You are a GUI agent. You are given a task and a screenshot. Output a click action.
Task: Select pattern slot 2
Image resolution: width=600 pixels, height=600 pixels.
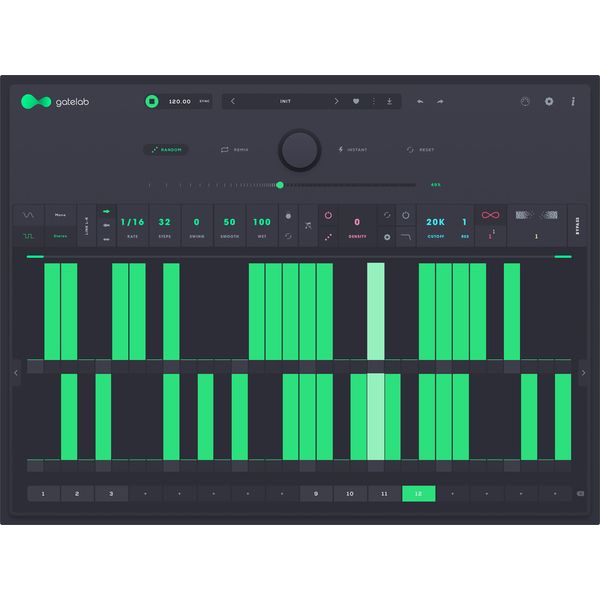pyautogui.click(x=77, y=494)
